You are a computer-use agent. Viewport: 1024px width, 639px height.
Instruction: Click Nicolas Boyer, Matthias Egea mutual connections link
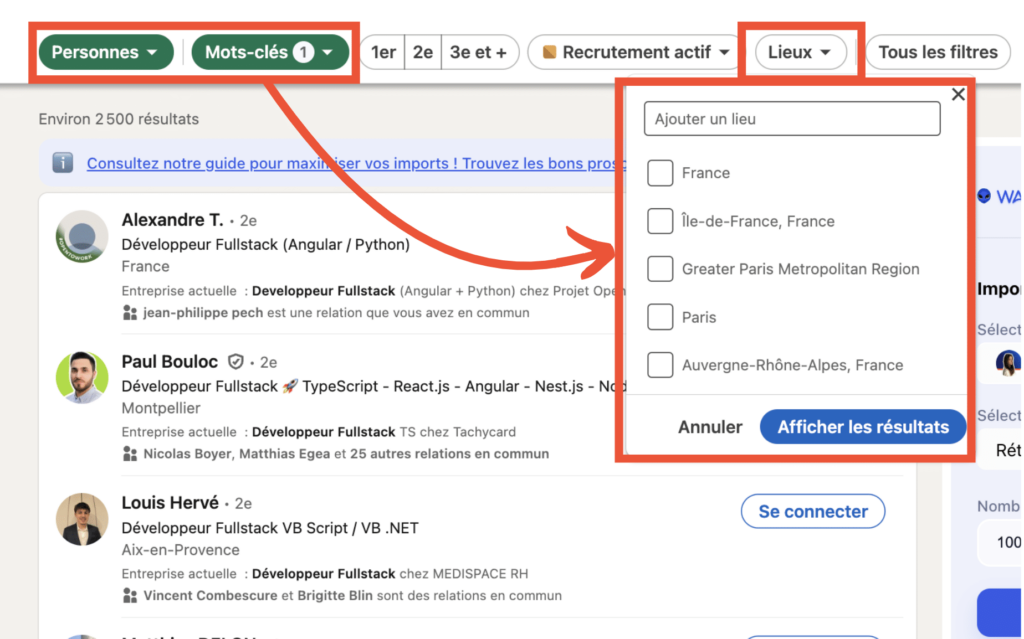point(236,454)
